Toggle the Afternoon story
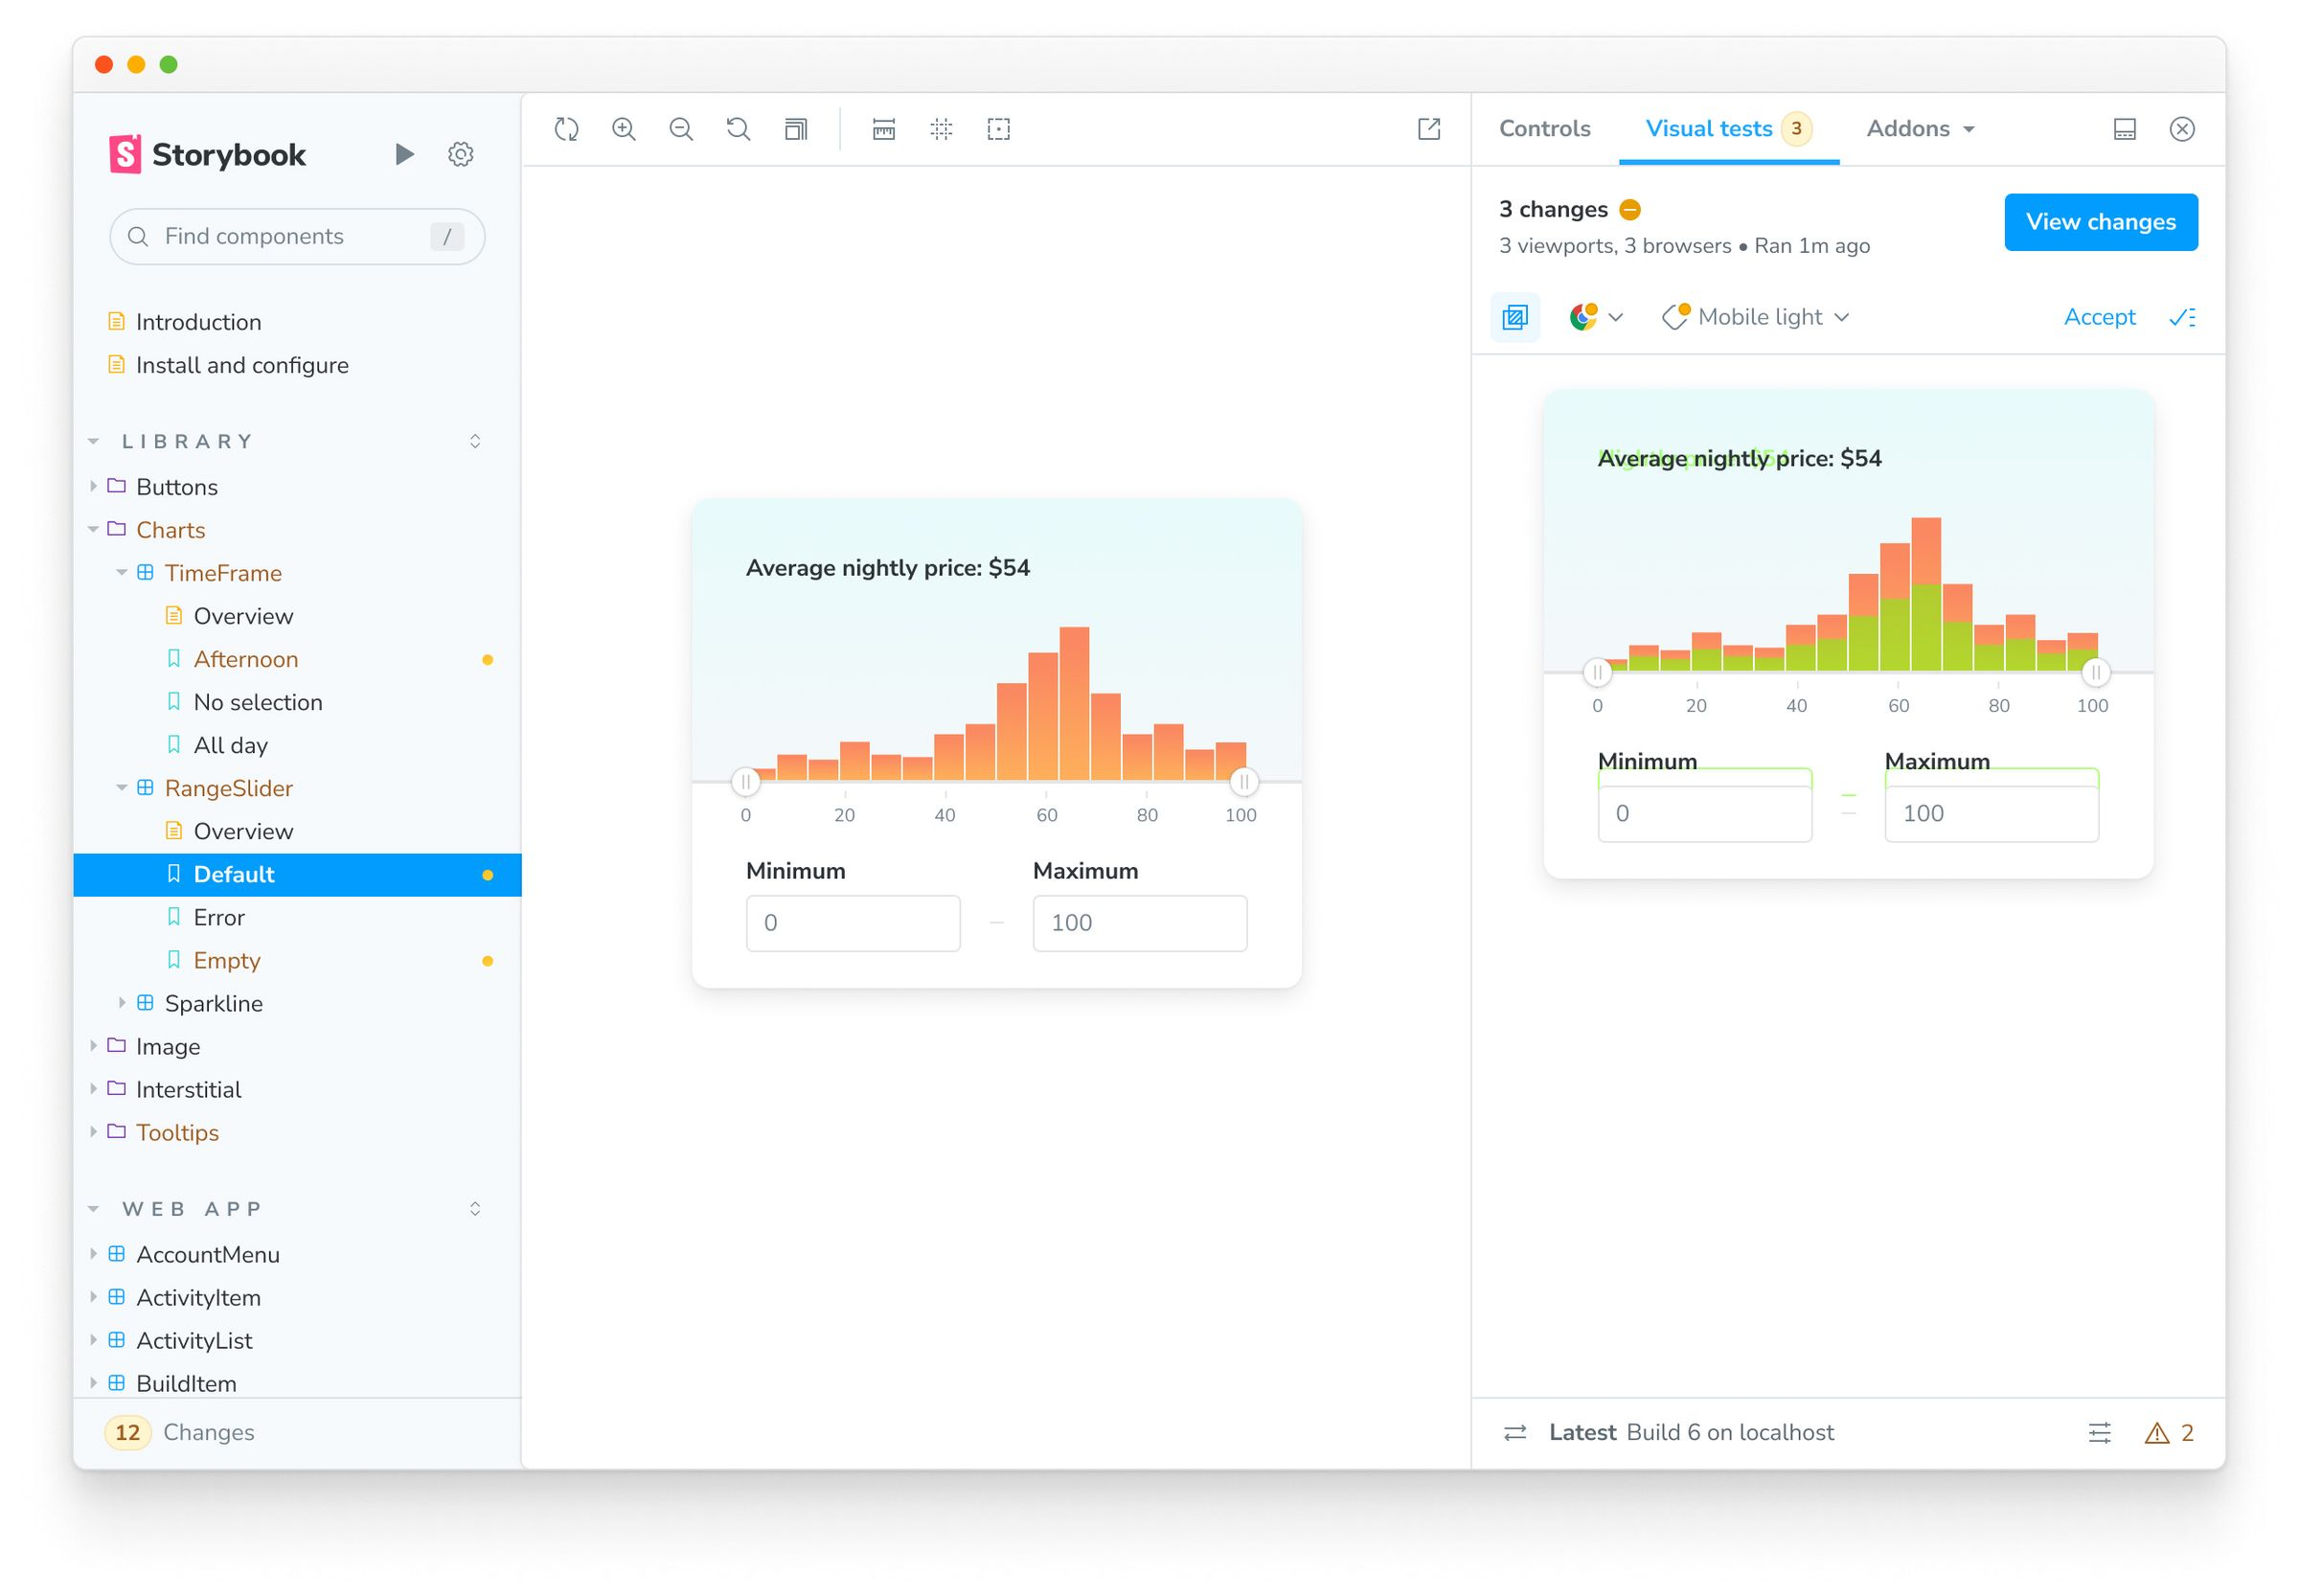Viewport: 2299px width, 1596px height. tap(244, 658)
